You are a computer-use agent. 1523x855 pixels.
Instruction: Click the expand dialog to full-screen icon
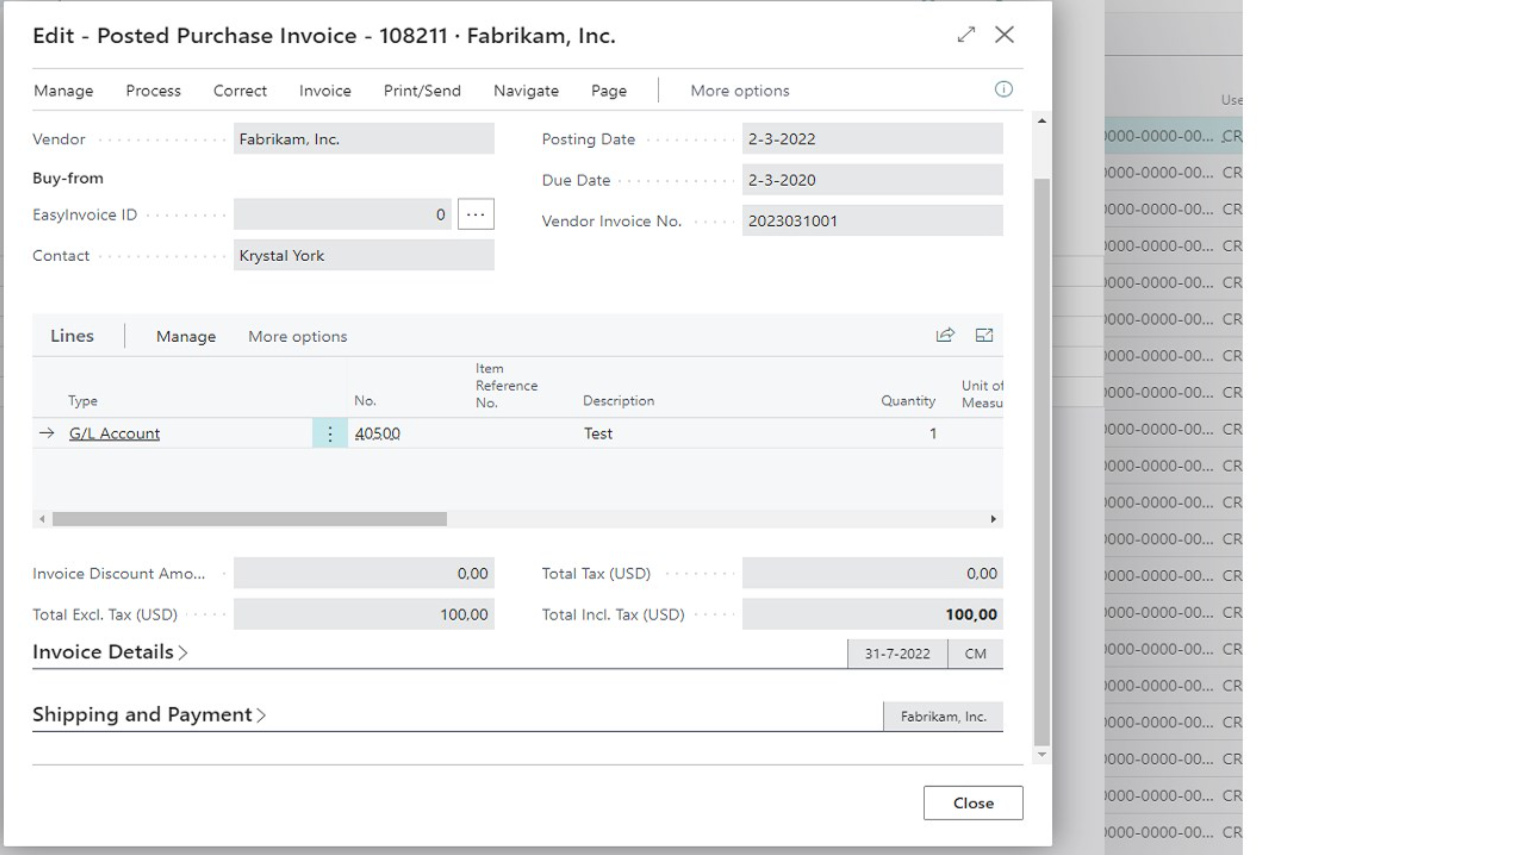(965, 35)
